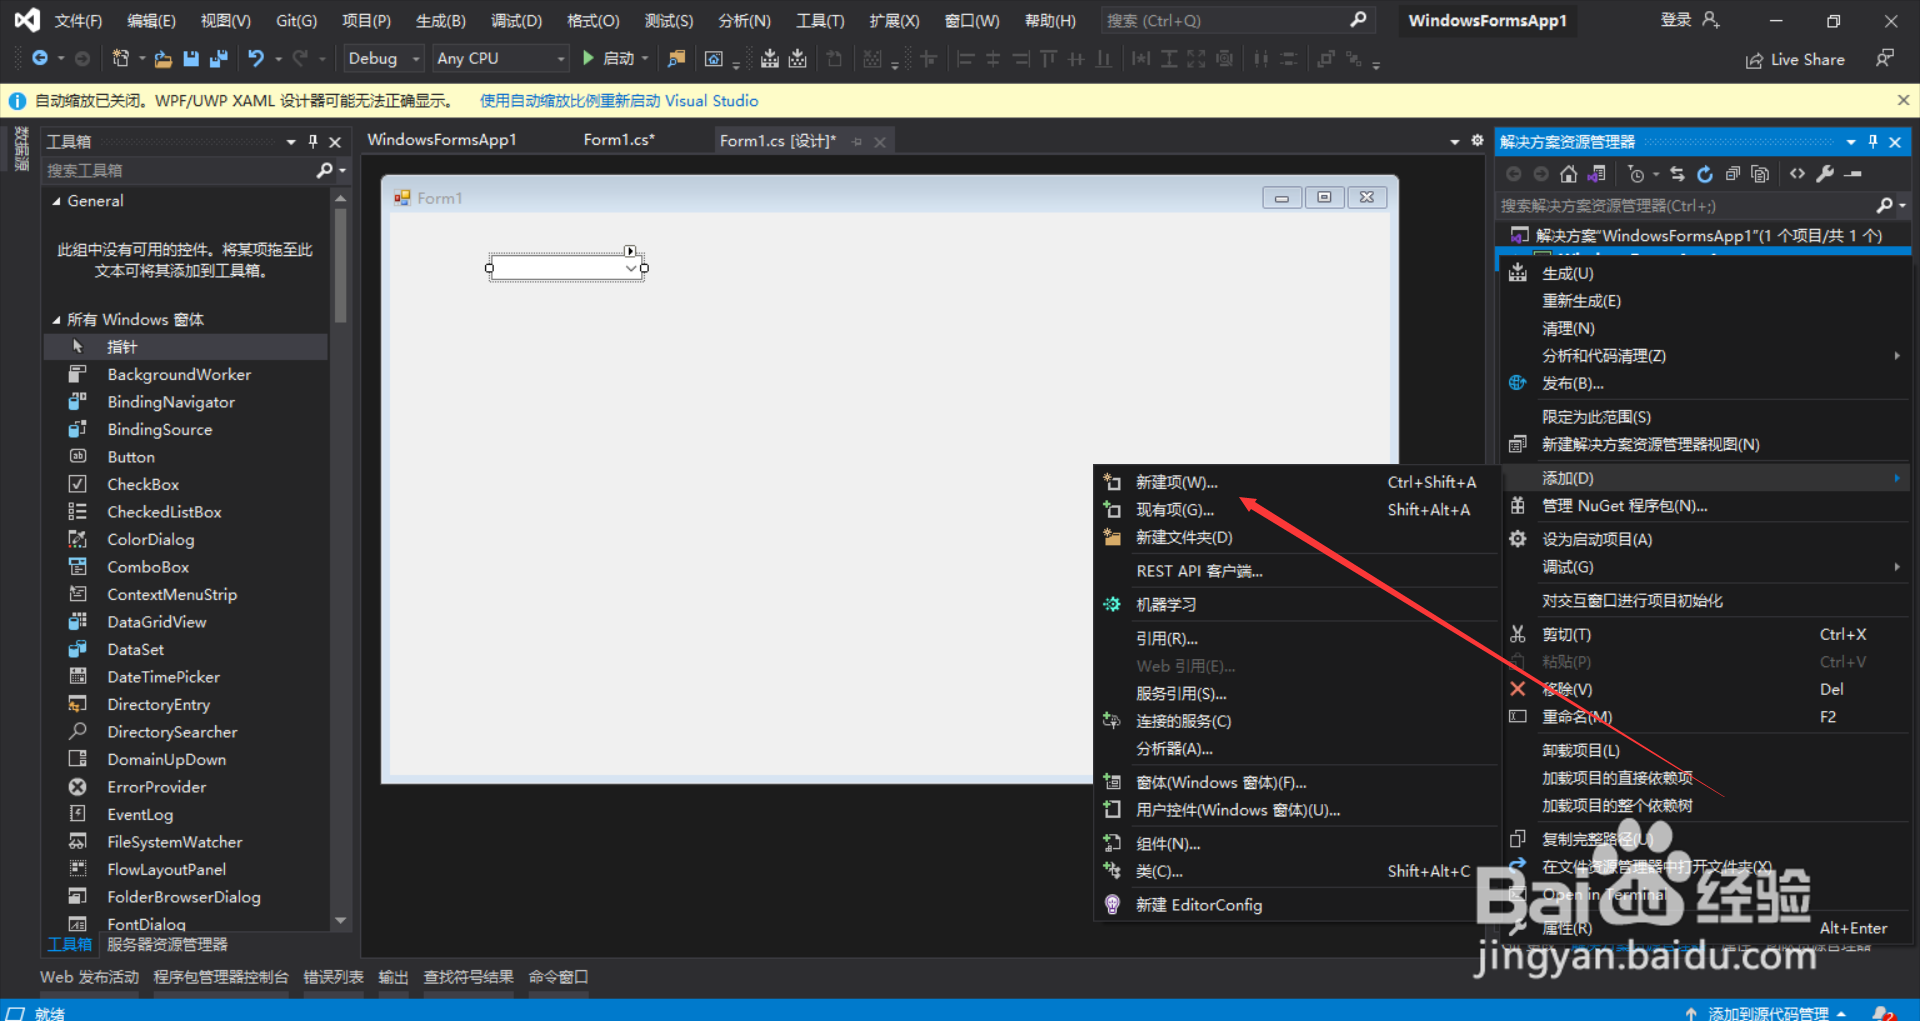This screenshot has width=1920, height=1021.
Task: Open the Git(G) menu
Action: 295,20
